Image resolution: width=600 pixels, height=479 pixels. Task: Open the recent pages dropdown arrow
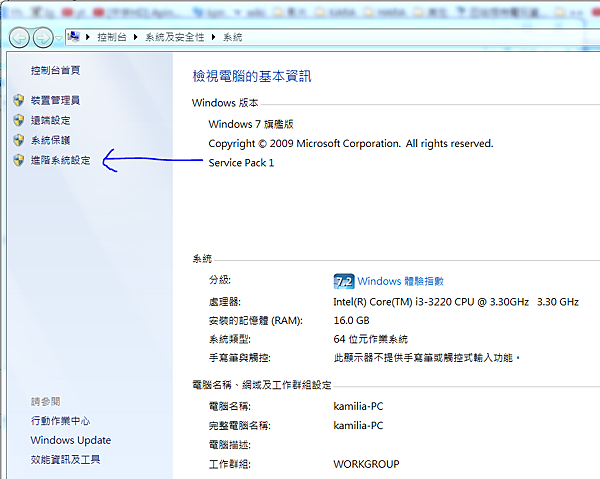click(59, 38)
